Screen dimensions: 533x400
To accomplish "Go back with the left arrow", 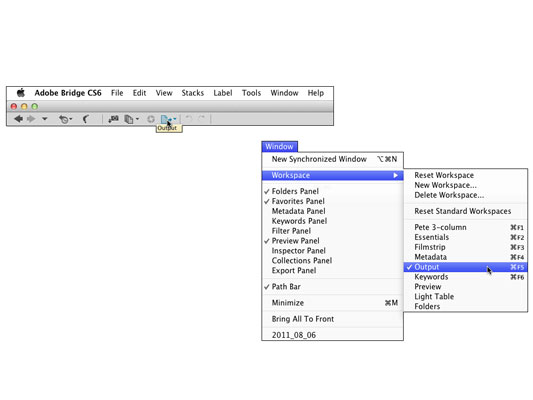I will click(x=18, y=119).
